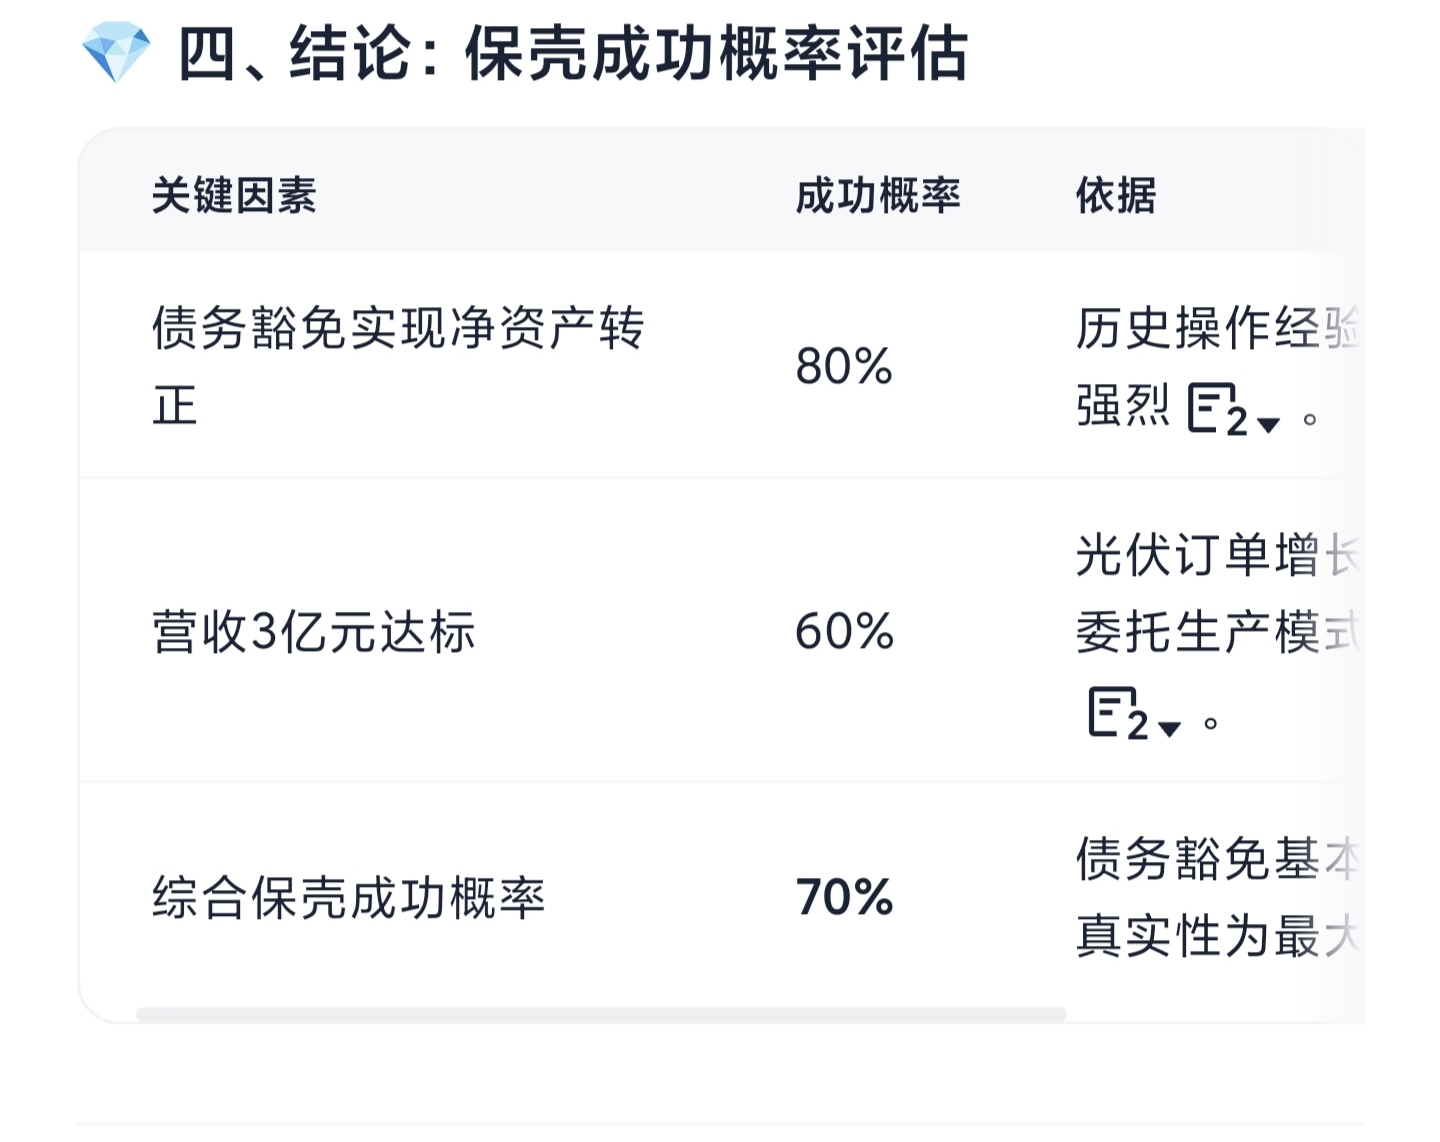Expand the citation dropdown arrow in the 营收3亿元 row
The width and height of the screenshot is (1440, 1142).
click(x=1169, y=728)
